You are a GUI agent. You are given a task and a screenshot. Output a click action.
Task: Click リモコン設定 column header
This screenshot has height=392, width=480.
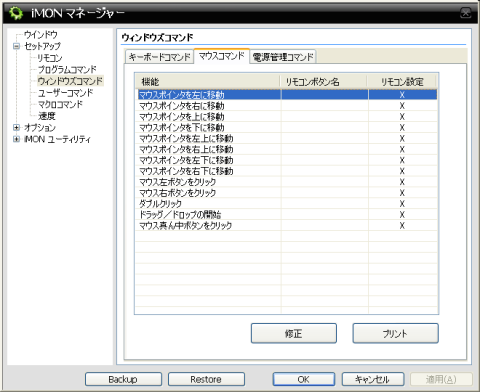(402, 82)
